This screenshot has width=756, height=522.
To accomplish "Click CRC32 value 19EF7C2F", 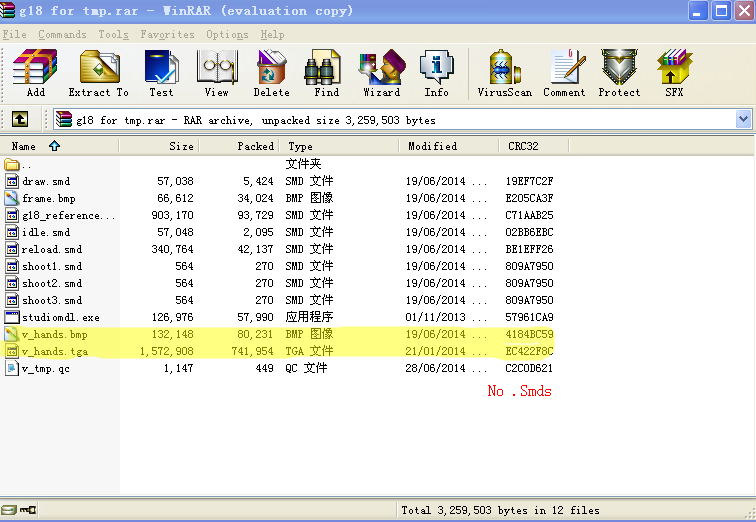I will coord(529,181).
